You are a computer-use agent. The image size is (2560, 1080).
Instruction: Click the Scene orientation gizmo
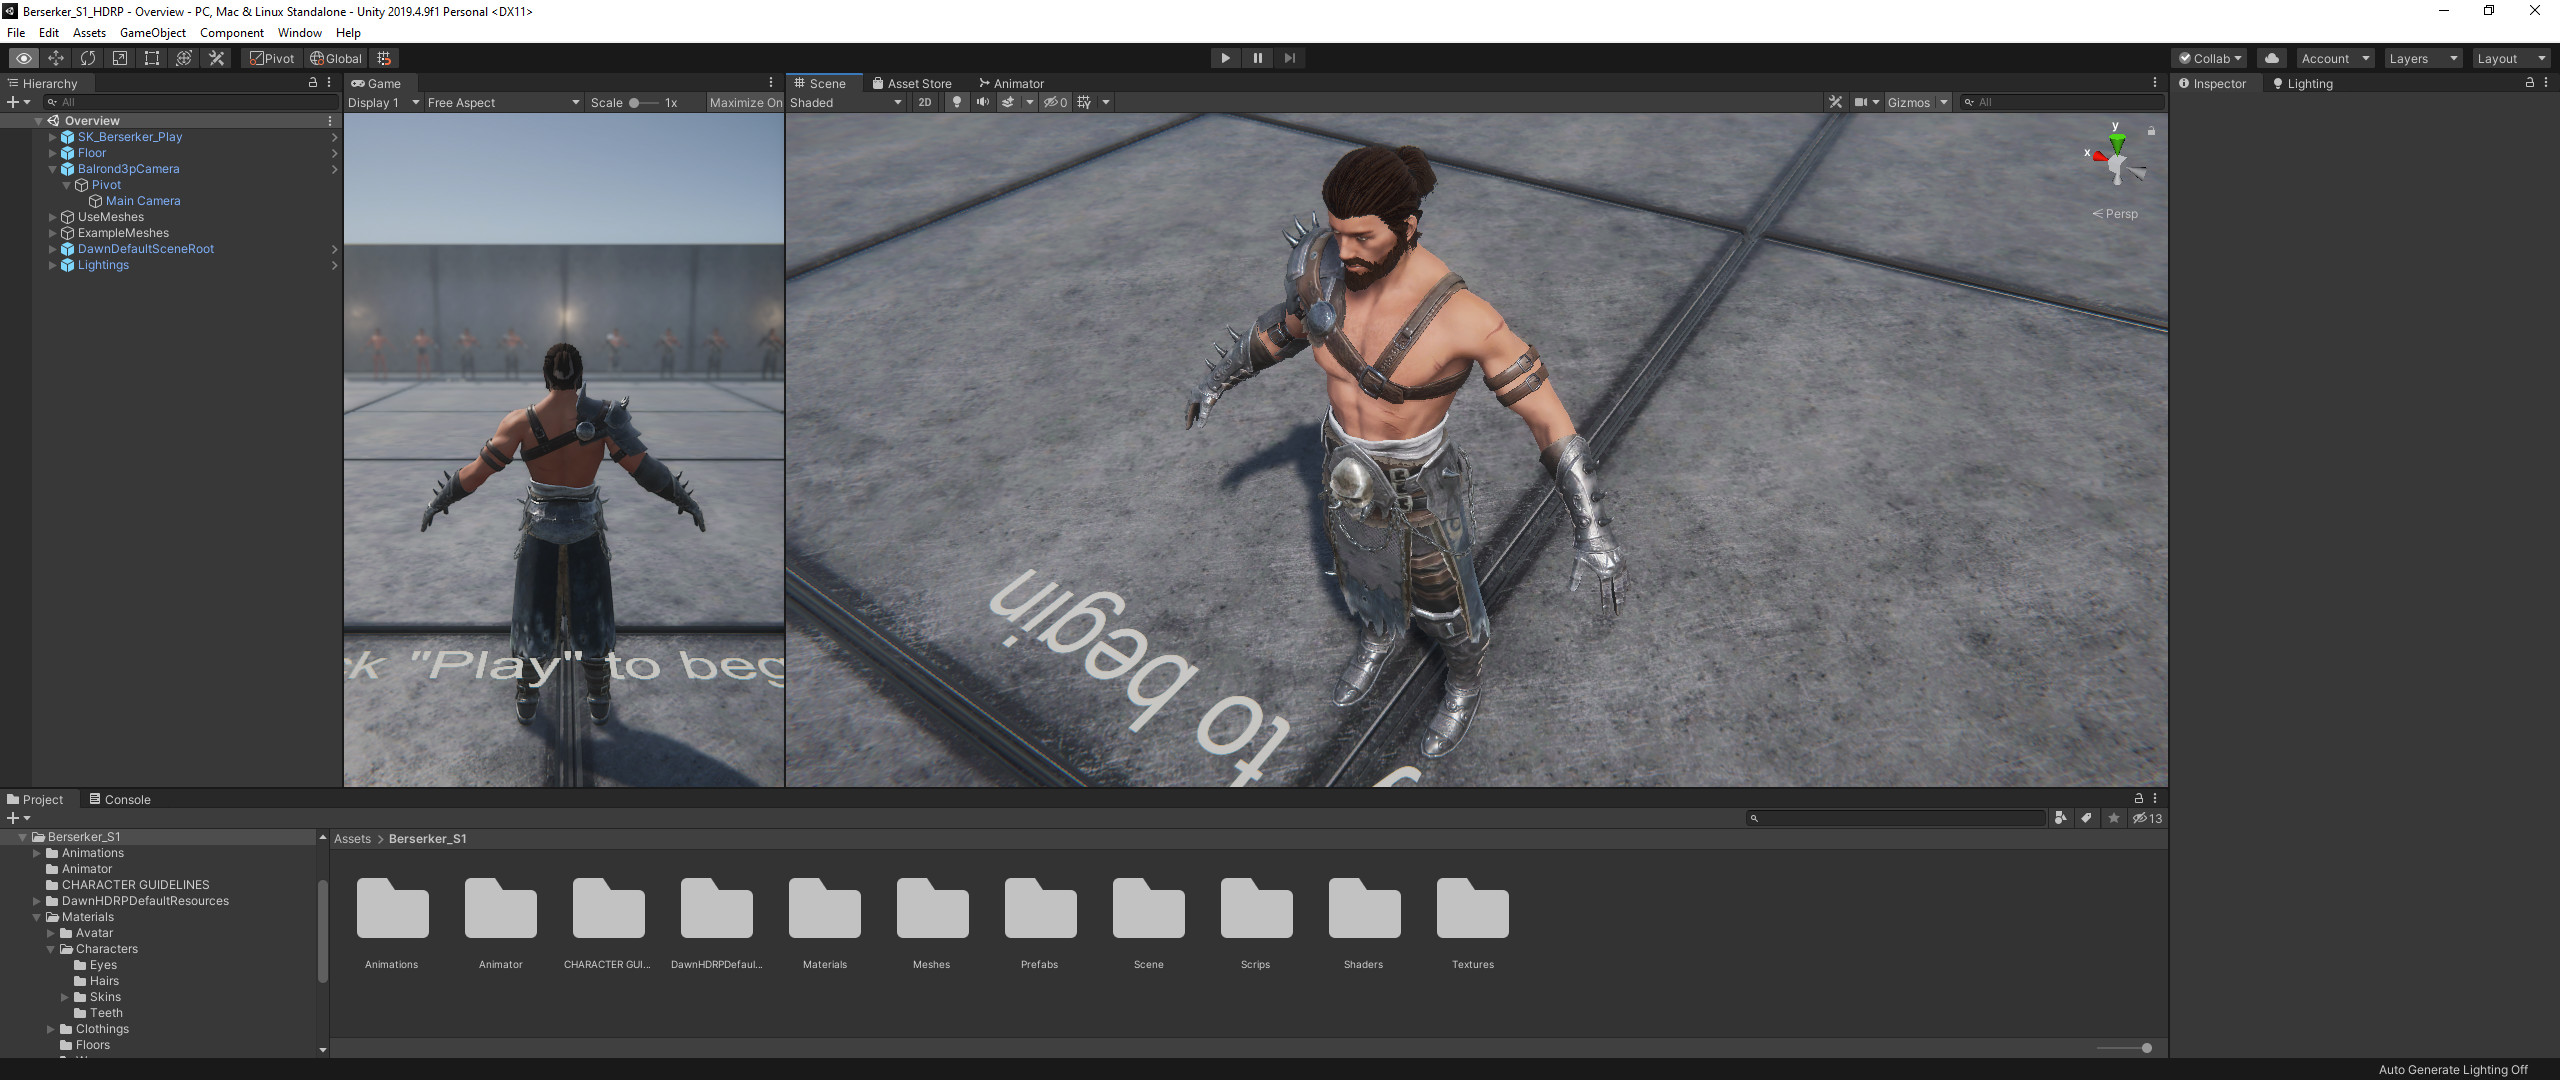click(2117, 159)
